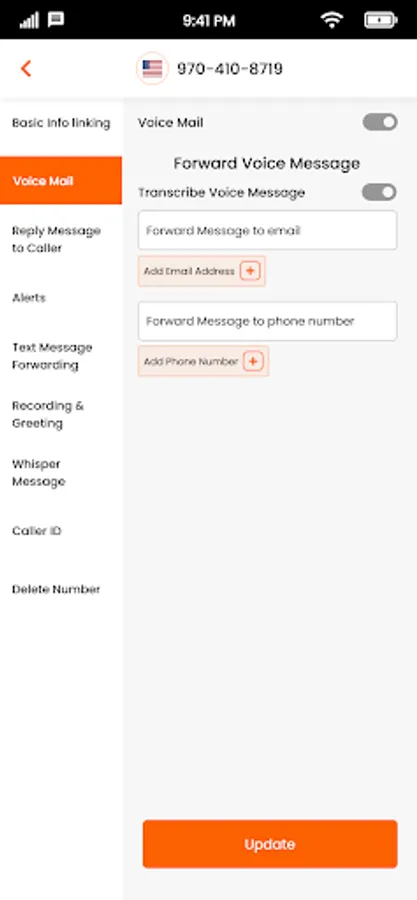Tap the plus icon beside Add Phone Number
417x900 pixels.
click(254, 361)
